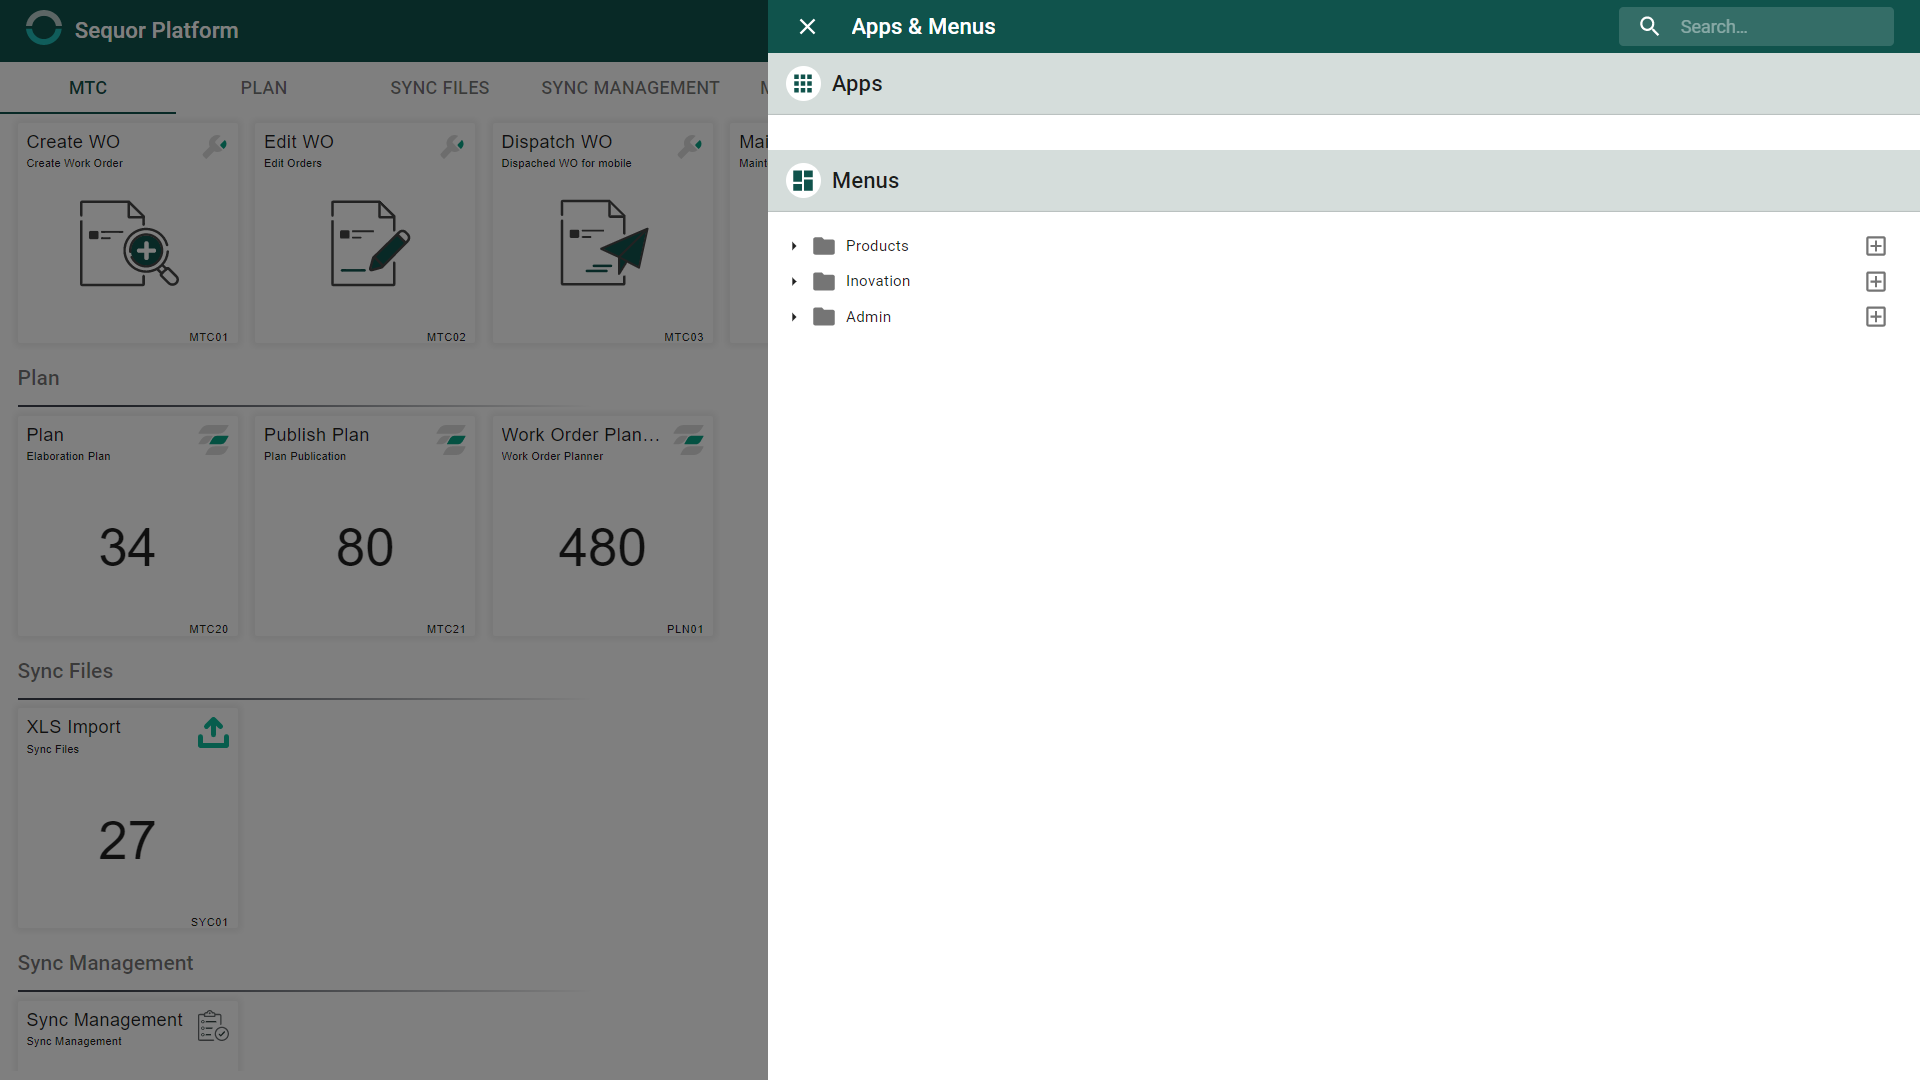Open the Create WO tile illustration
The width and height of the screenshot is (1920, 1080).
[x=128, y=244]
